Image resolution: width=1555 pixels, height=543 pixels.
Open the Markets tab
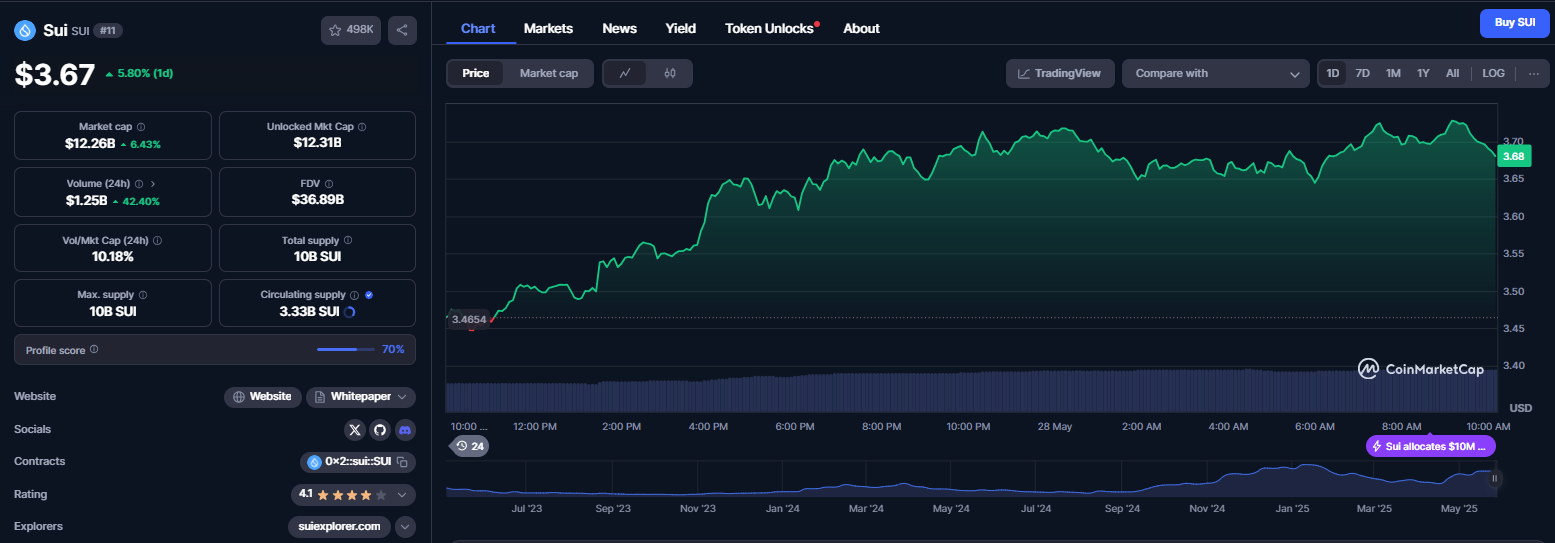point(548,28)
